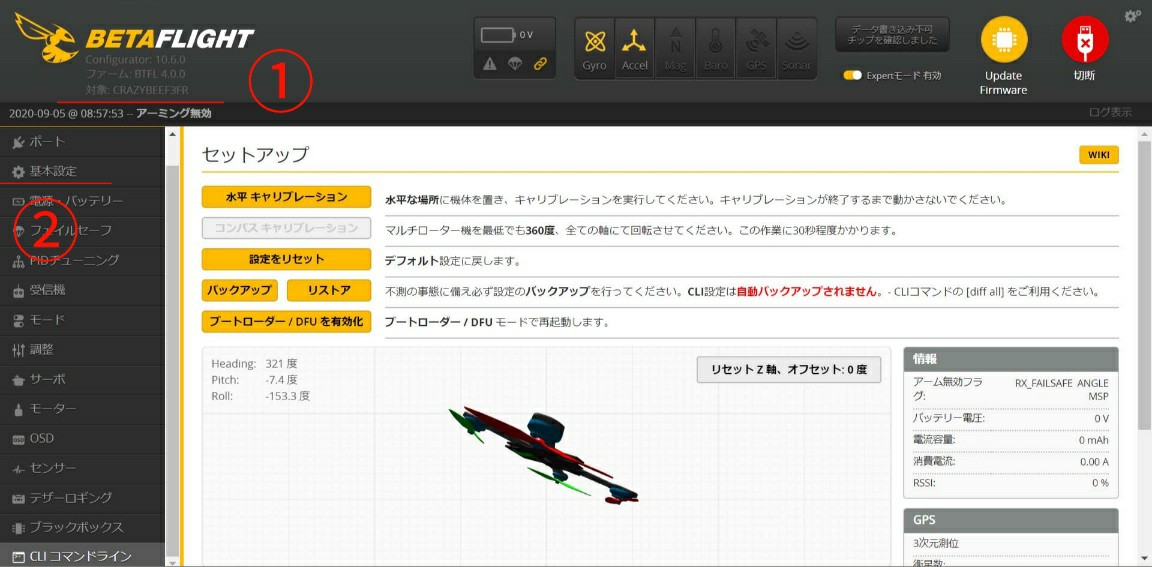Click the ブラックボックス sidebar icon
Screen dimensions: 1152x567
(18, 528)
